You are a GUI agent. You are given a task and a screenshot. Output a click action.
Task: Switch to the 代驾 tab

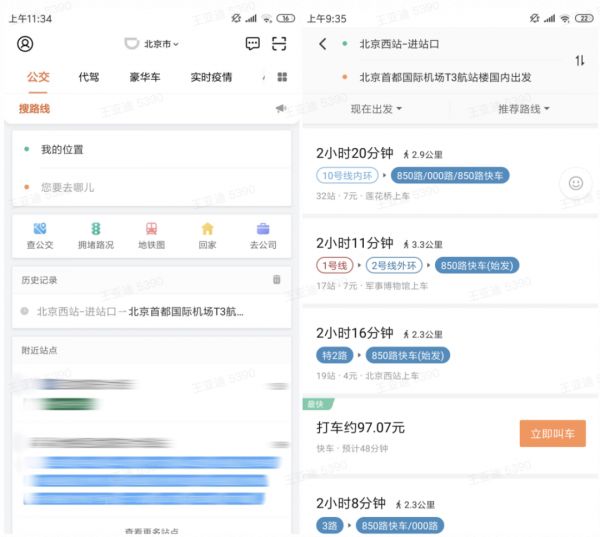(89, 77)
